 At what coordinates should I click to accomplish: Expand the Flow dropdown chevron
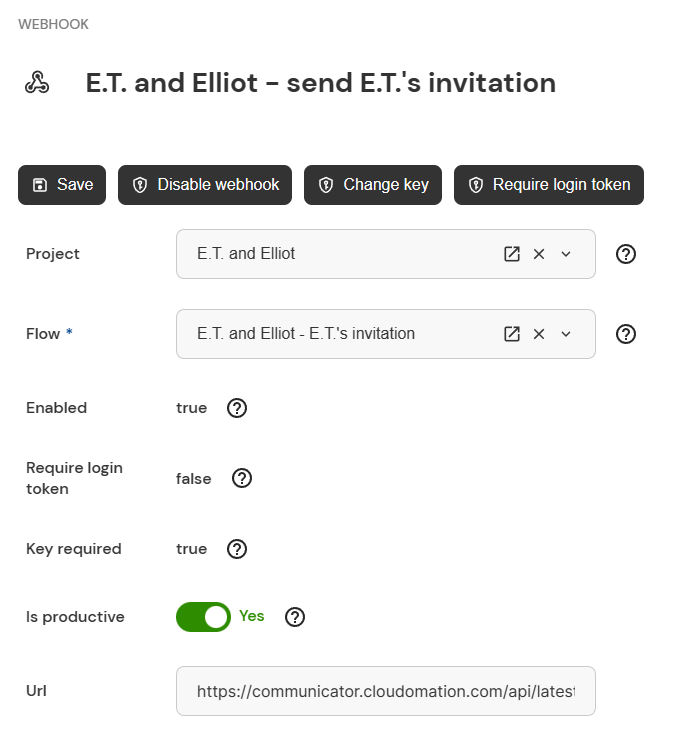[x=566, y=334]
